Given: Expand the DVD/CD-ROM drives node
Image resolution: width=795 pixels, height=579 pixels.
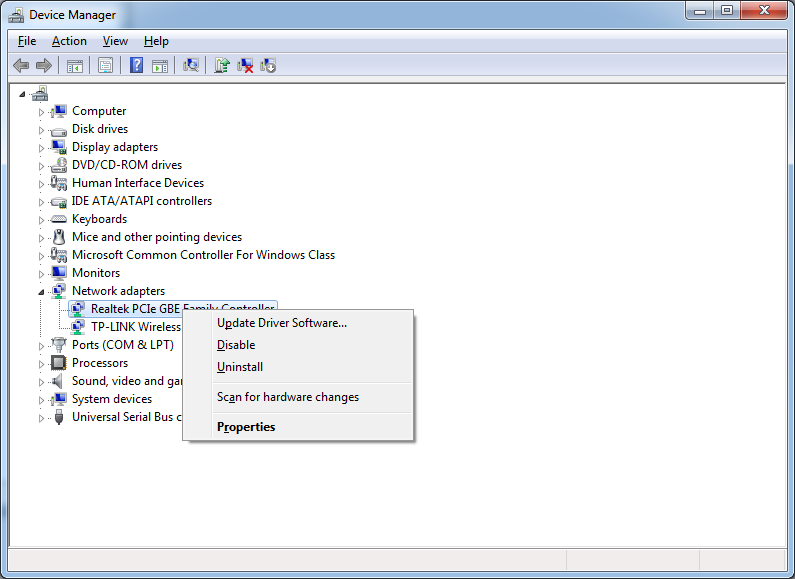Looking at the screenshot, I should point(42,166).
